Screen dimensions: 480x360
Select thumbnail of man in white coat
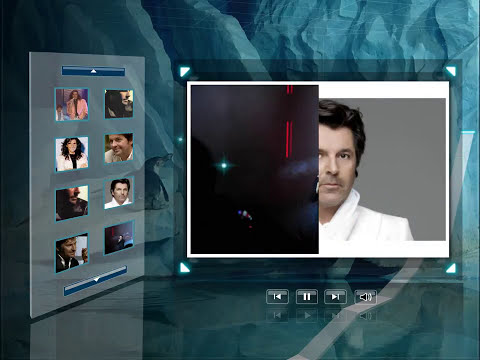[x=119, y=193]
